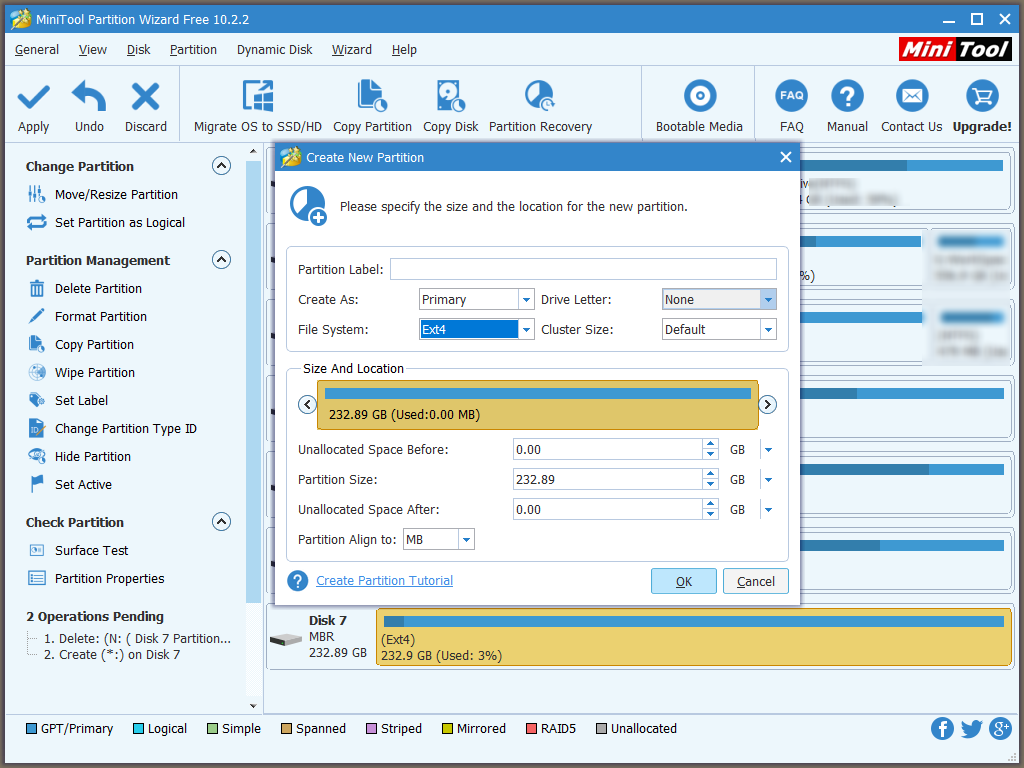Click the Upgrade shopping cart icon

click(982, 97)
